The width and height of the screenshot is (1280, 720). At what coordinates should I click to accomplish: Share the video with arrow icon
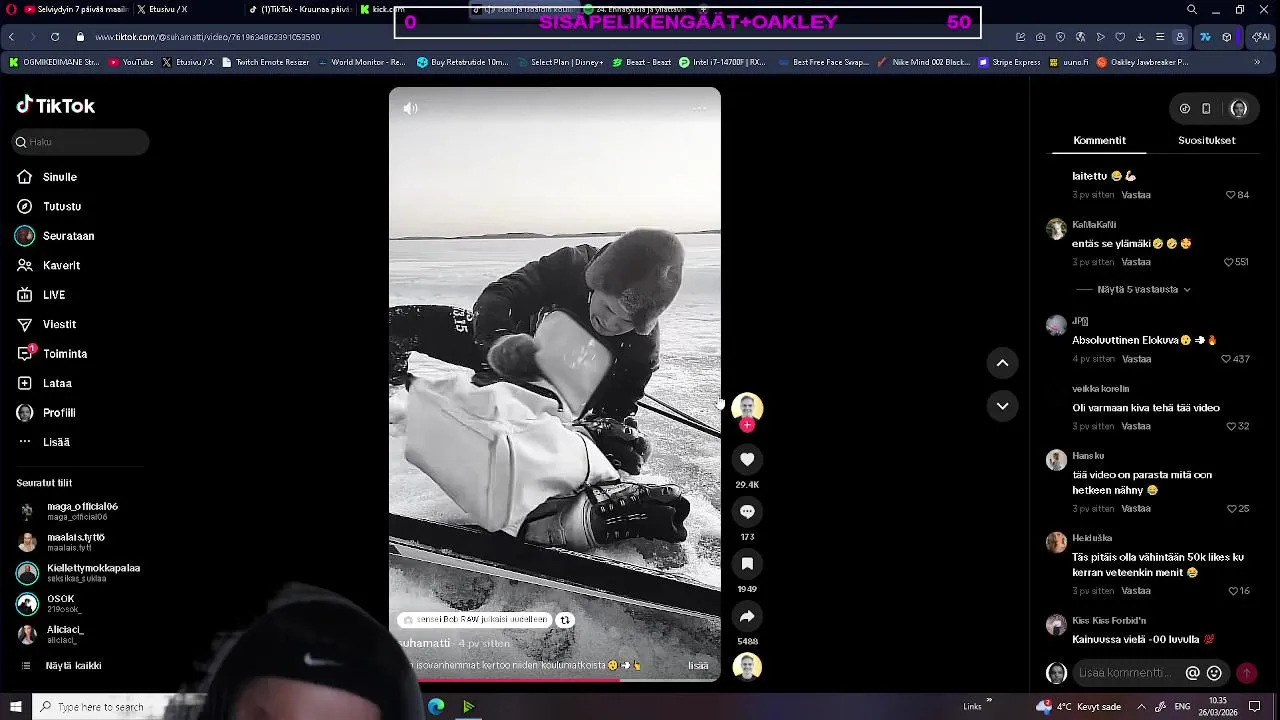point(747,616)
